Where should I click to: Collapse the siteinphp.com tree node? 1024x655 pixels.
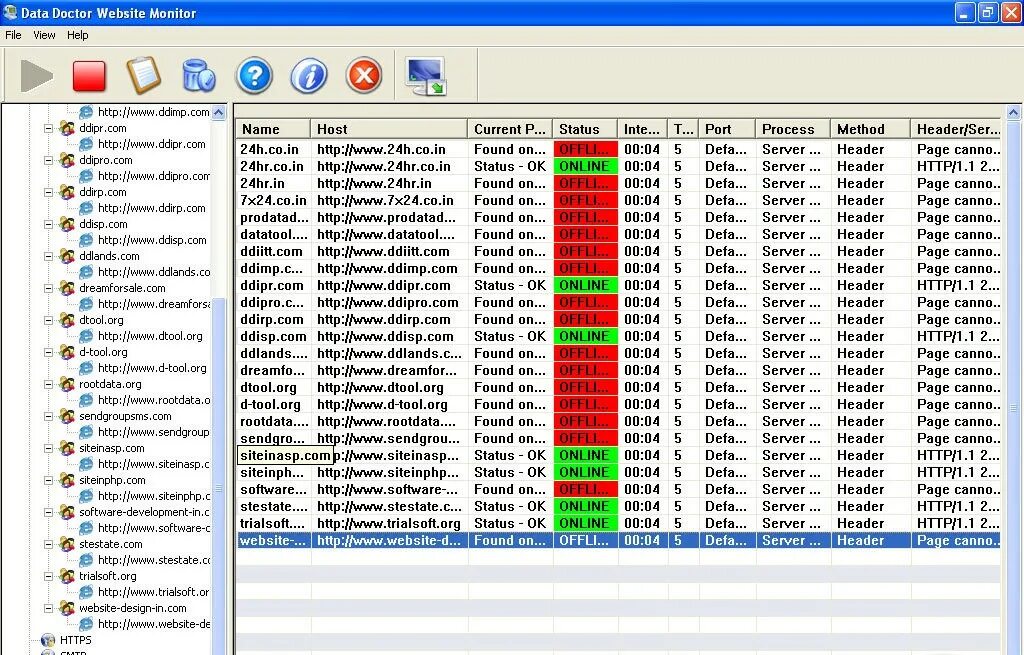pyautogui.click(x=48, y=481)
